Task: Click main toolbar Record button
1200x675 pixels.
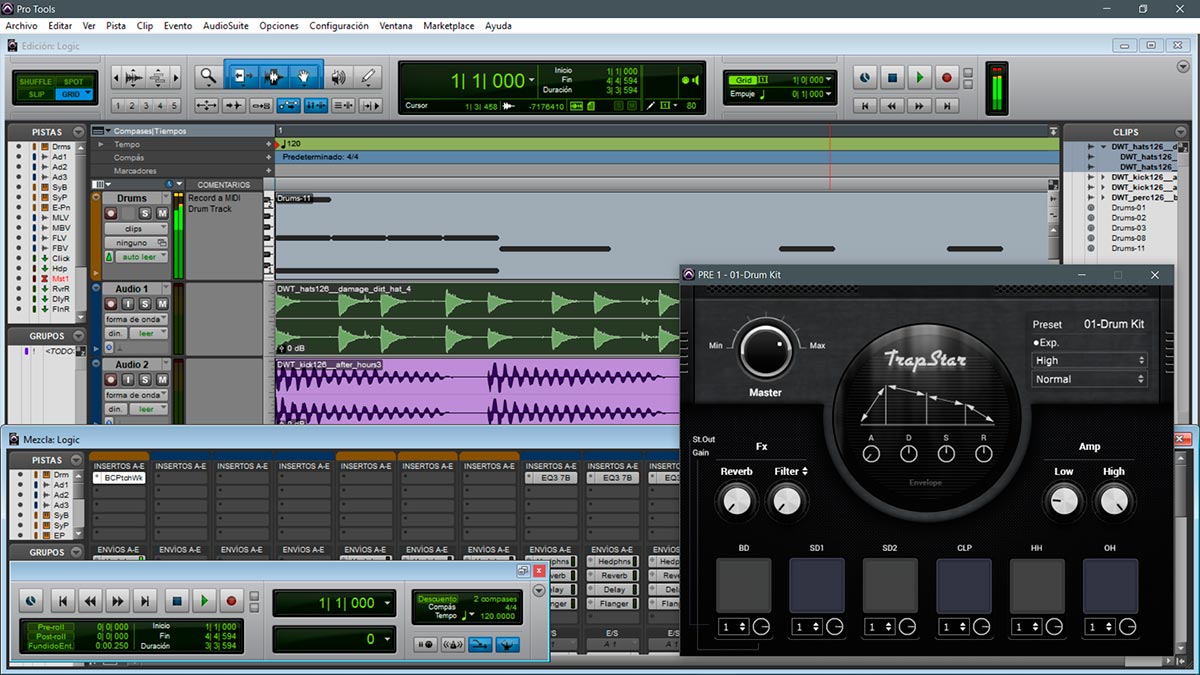Action: pyautogui.click(x=946, y=77)
